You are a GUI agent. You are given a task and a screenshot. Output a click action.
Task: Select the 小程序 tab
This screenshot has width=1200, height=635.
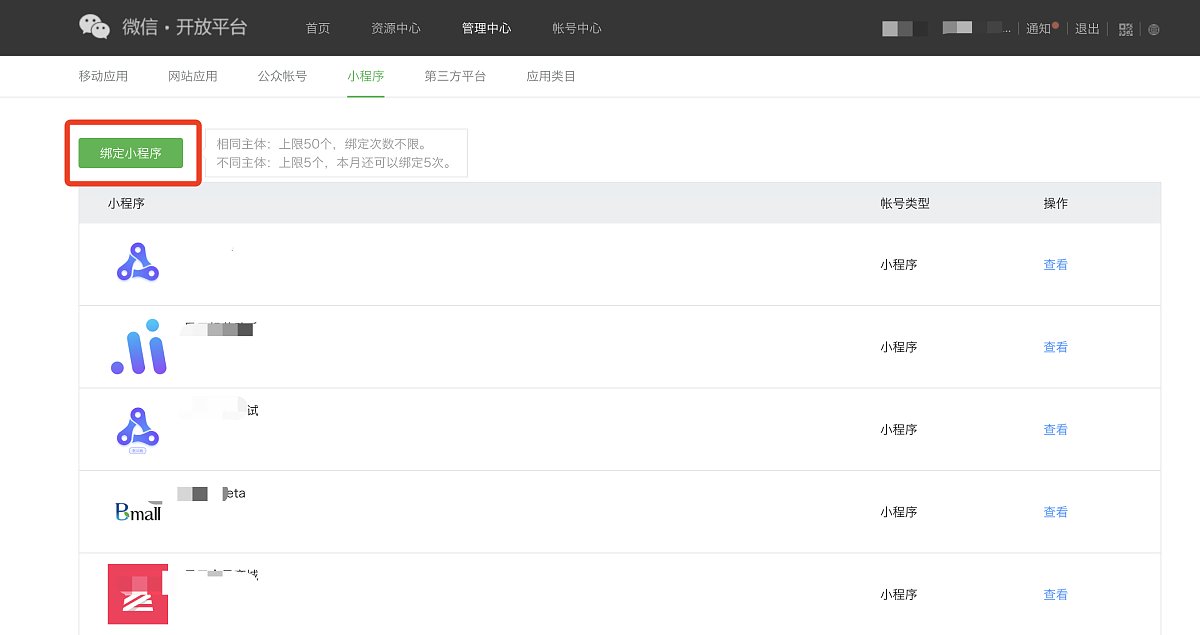tap(366, 76)
